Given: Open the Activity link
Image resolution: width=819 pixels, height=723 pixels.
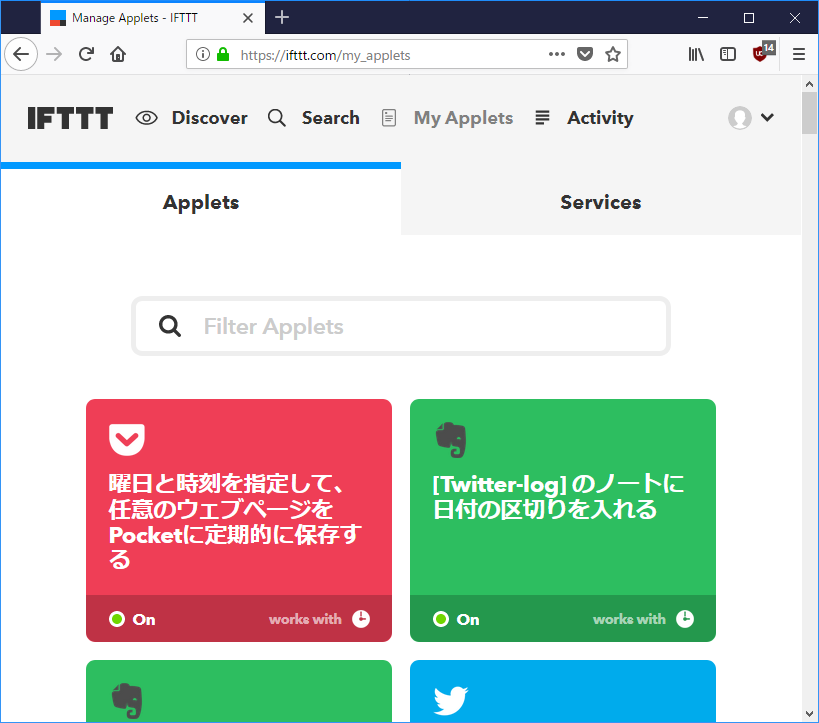Looking at the screenshot, I should click(x=600, y=118).
